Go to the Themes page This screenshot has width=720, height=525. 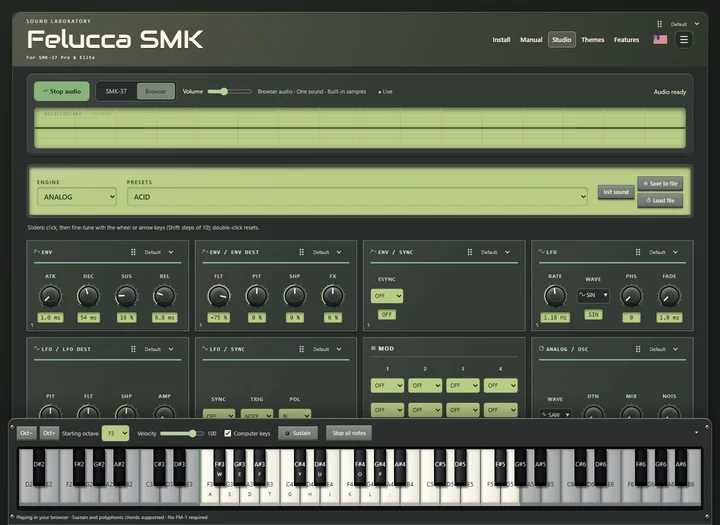(592, 40)
